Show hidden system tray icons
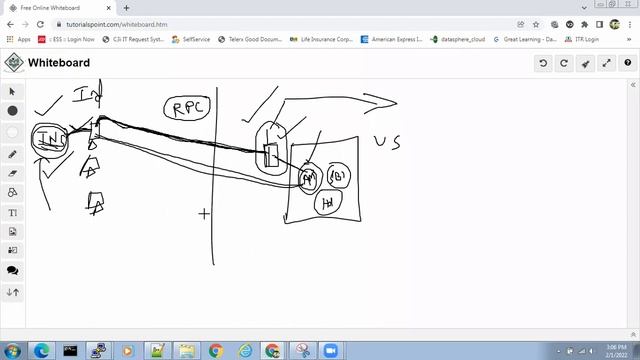Image resolution: width=640 pixels, height=360 pixels. click(558, 351)
